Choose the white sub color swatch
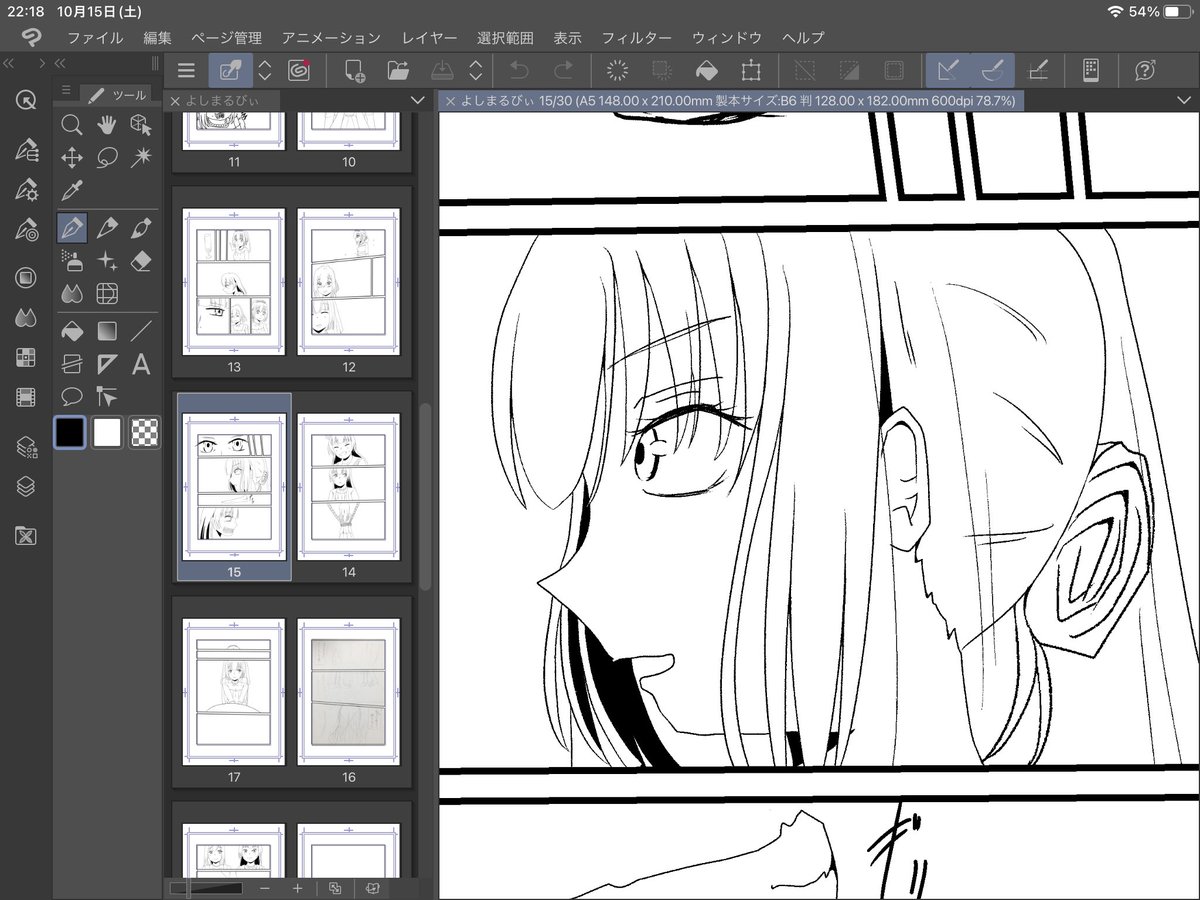1200x900 pixels. (107, 433)
